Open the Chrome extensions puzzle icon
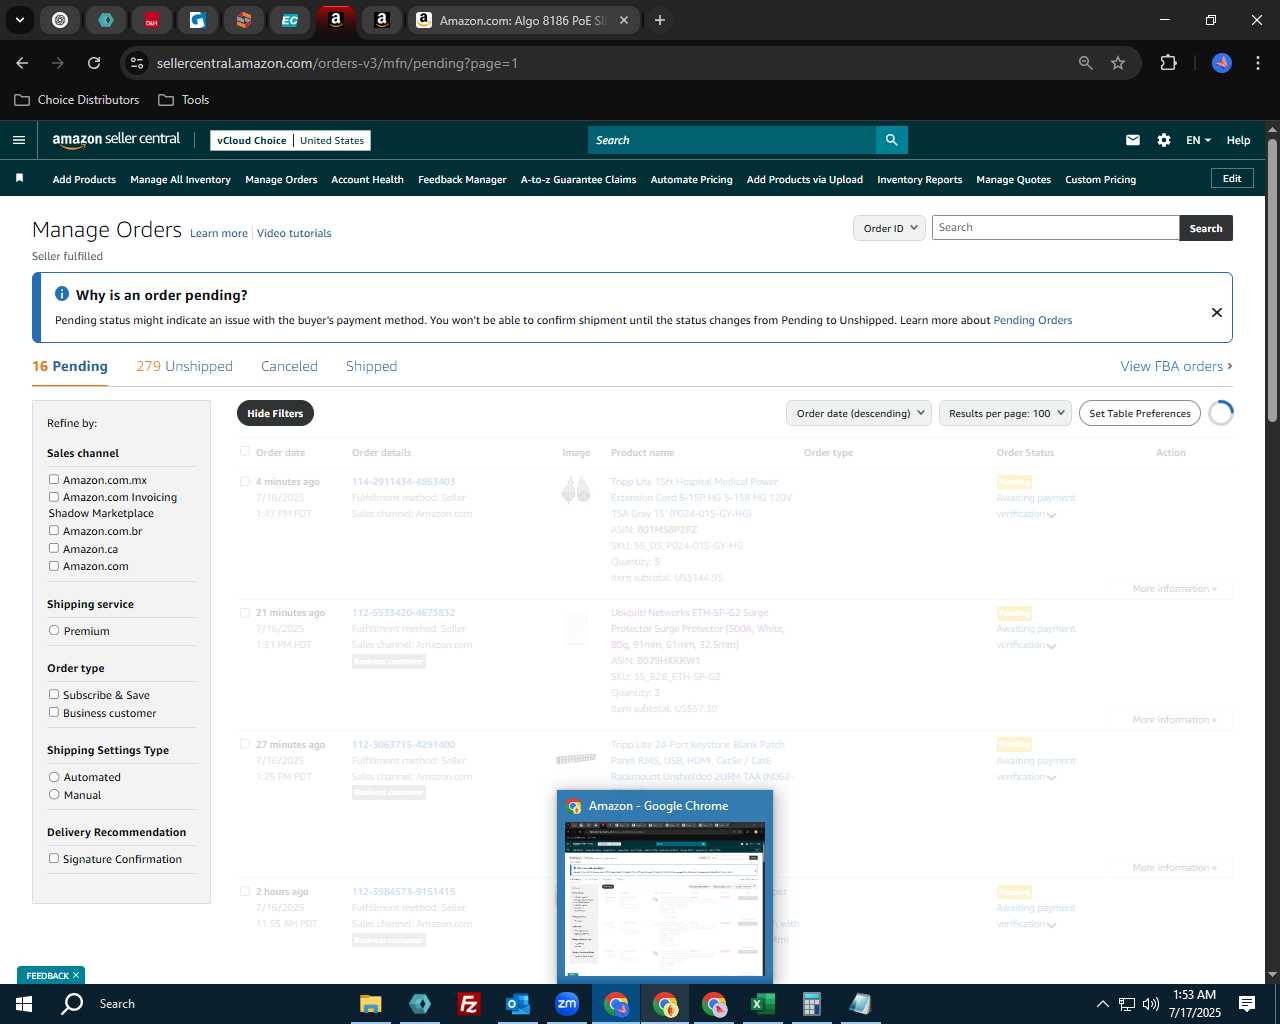The width and height of the screenshot is (1280, 1024). point(1168,63)
